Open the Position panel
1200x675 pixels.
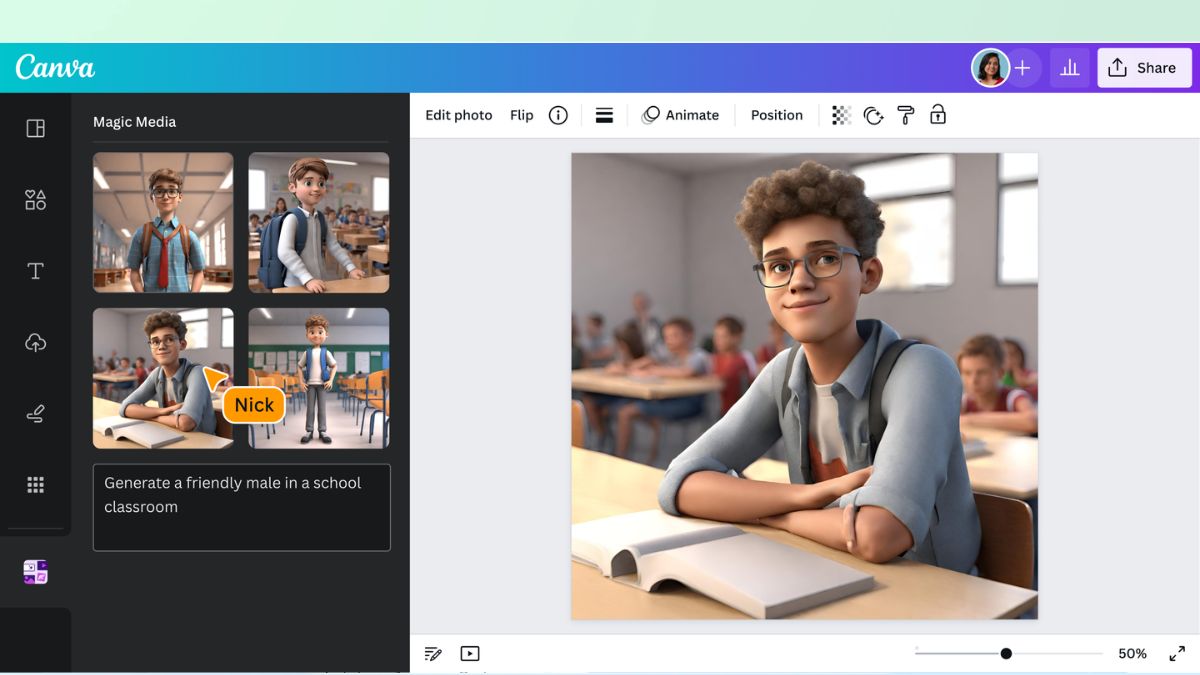777,115
